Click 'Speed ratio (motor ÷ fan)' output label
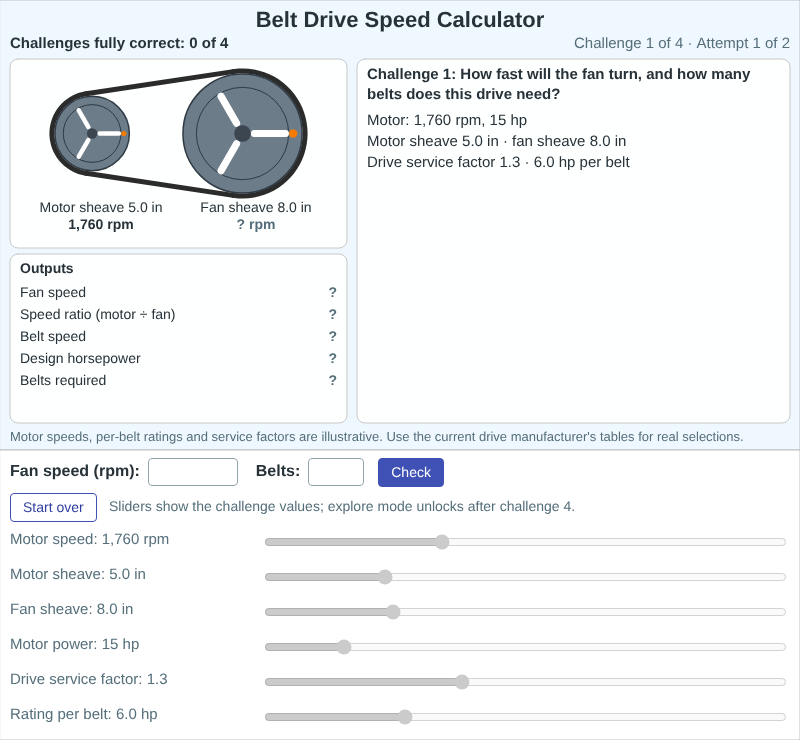This screenshot has height=742, width=800. point(98,314)
